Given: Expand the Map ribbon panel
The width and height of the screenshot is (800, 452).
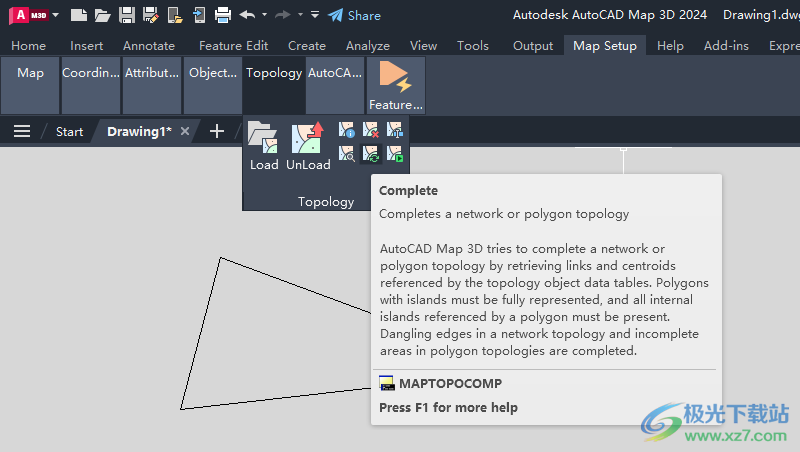Looking at the screenshot, I should click(x=30, y=85).
